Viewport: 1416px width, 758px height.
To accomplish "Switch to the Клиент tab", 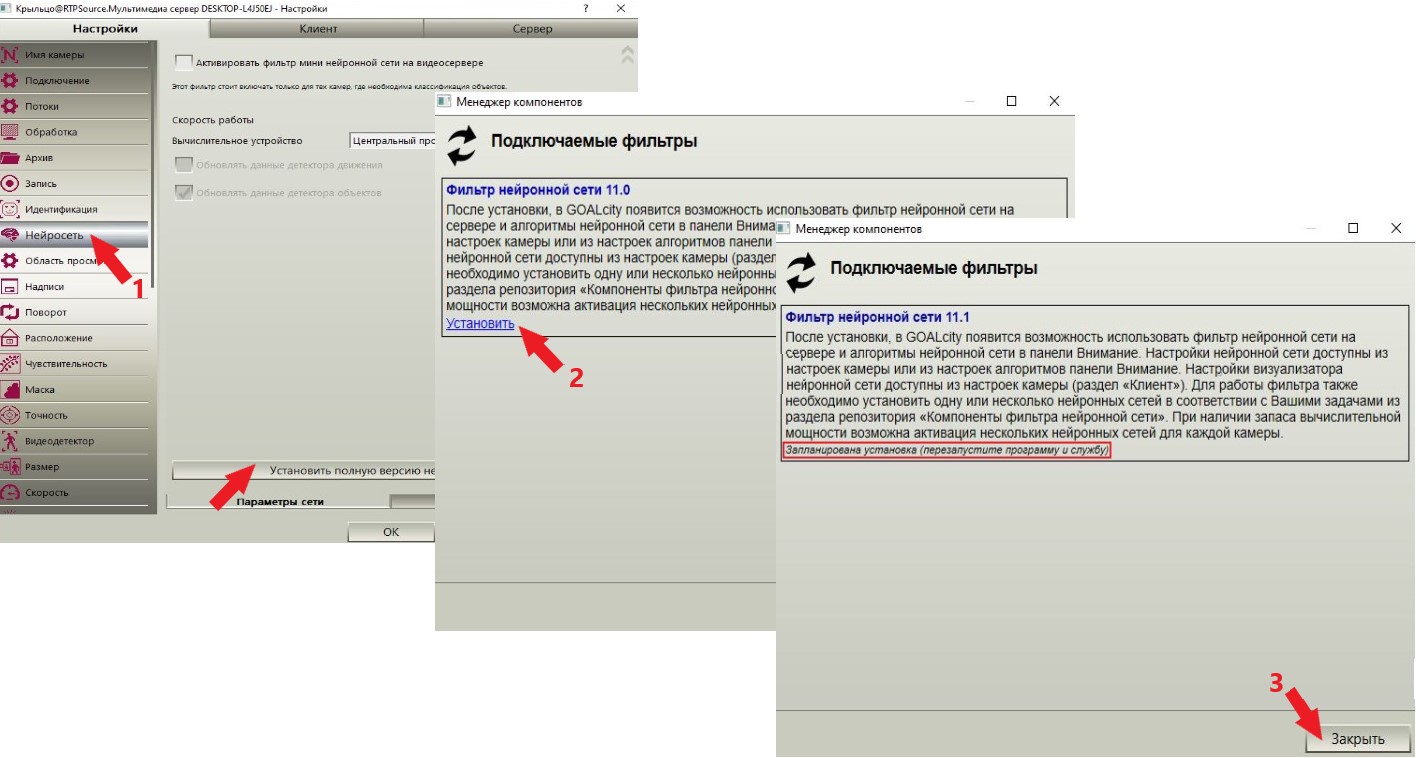I will tap(318, 29).
